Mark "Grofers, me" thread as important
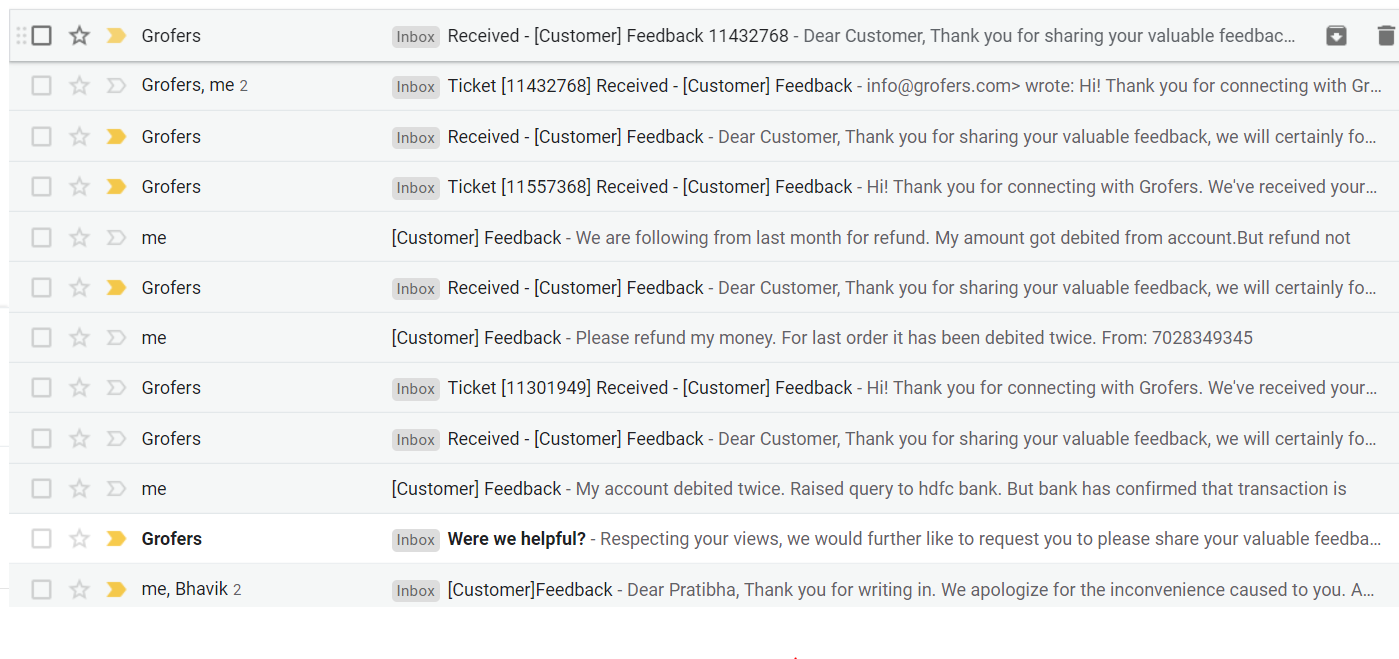This screenshot has width=1399, height=659. [116, 86]
